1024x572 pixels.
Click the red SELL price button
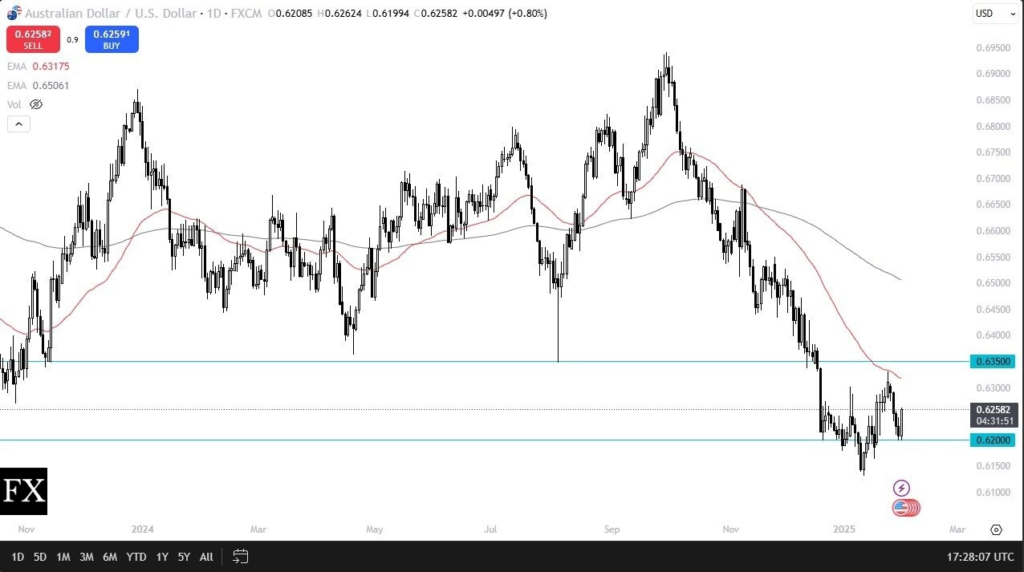pyautogui.click(x=33, y=40)
